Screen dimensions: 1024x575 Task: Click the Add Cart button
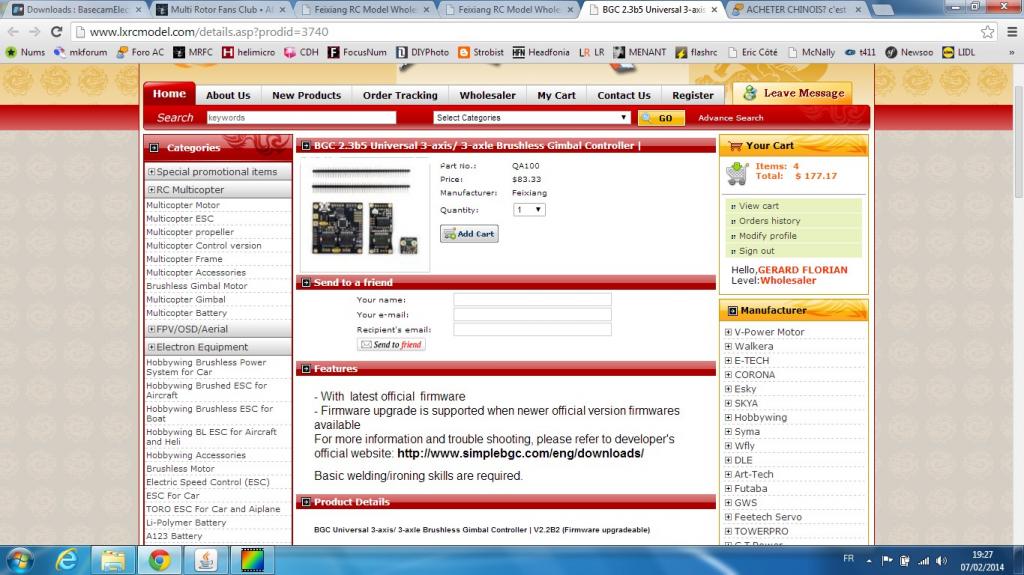(469, 234)
